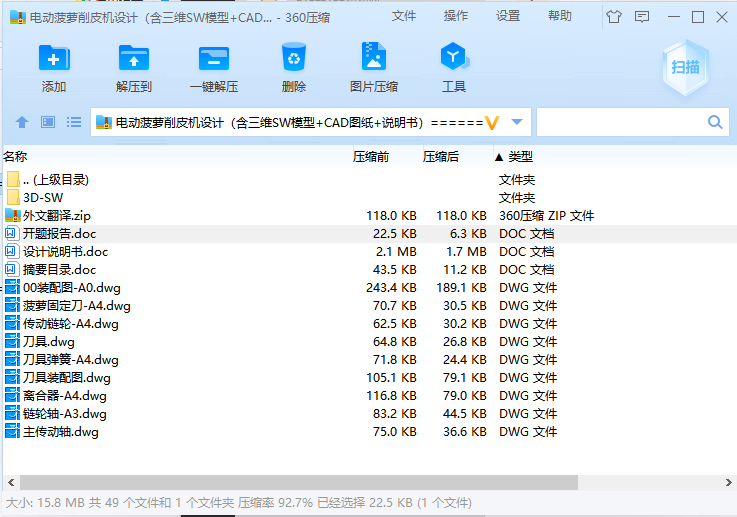737x517 pixels.
Task: Click the 扫描 (Scan) hexagon button
Action: 686,67
